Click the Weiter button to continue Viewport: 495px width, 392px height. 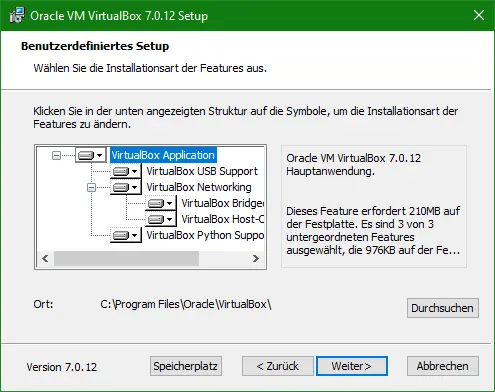pos(352,366)
